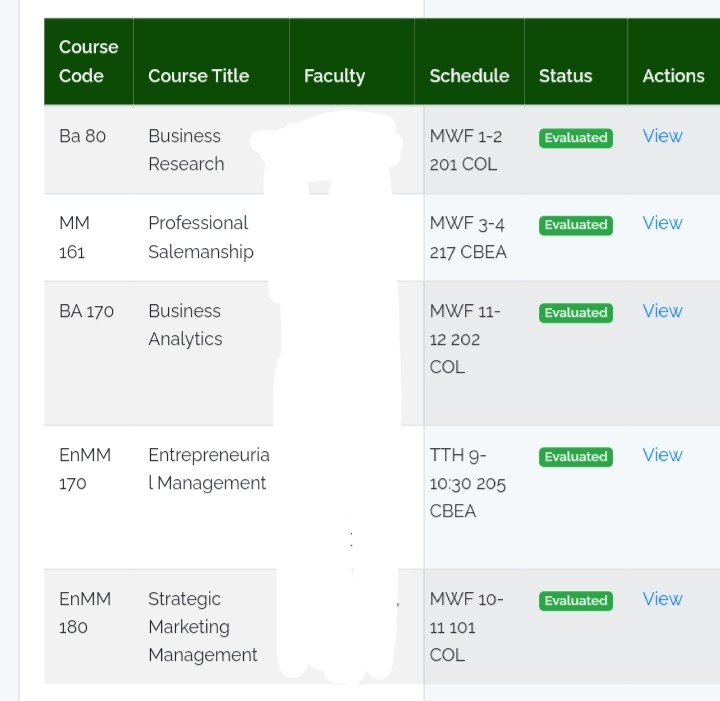Click Evaluated badge in BA 170 row
The height and width of the screenshot is (701, 720).
point(576,313)
